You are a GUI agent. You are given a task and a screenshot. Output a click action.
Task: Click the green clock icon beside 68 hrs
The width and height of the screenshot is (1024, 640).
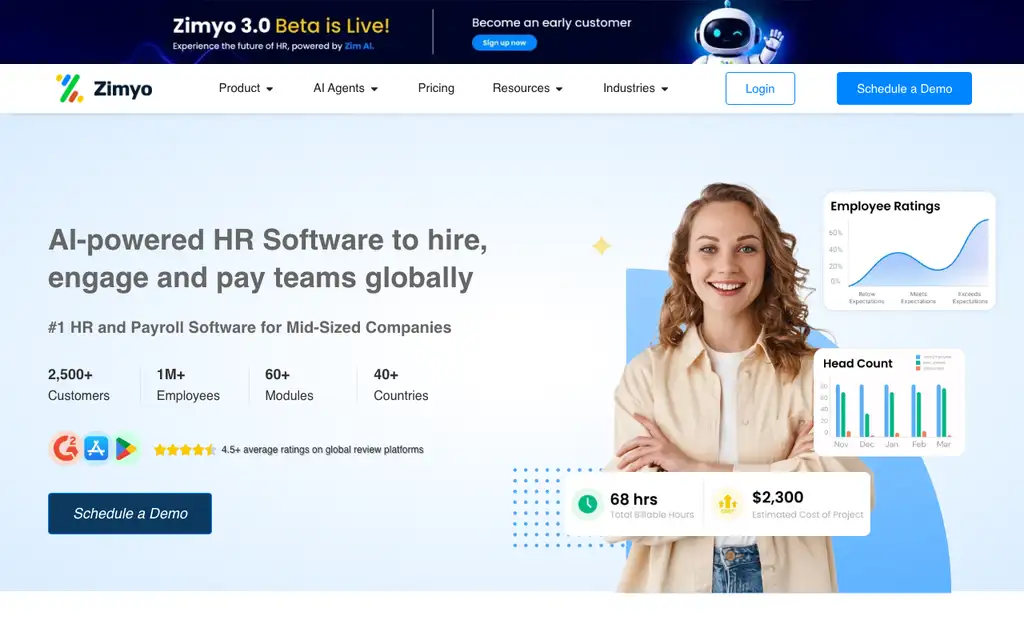[x=587, y=504]
